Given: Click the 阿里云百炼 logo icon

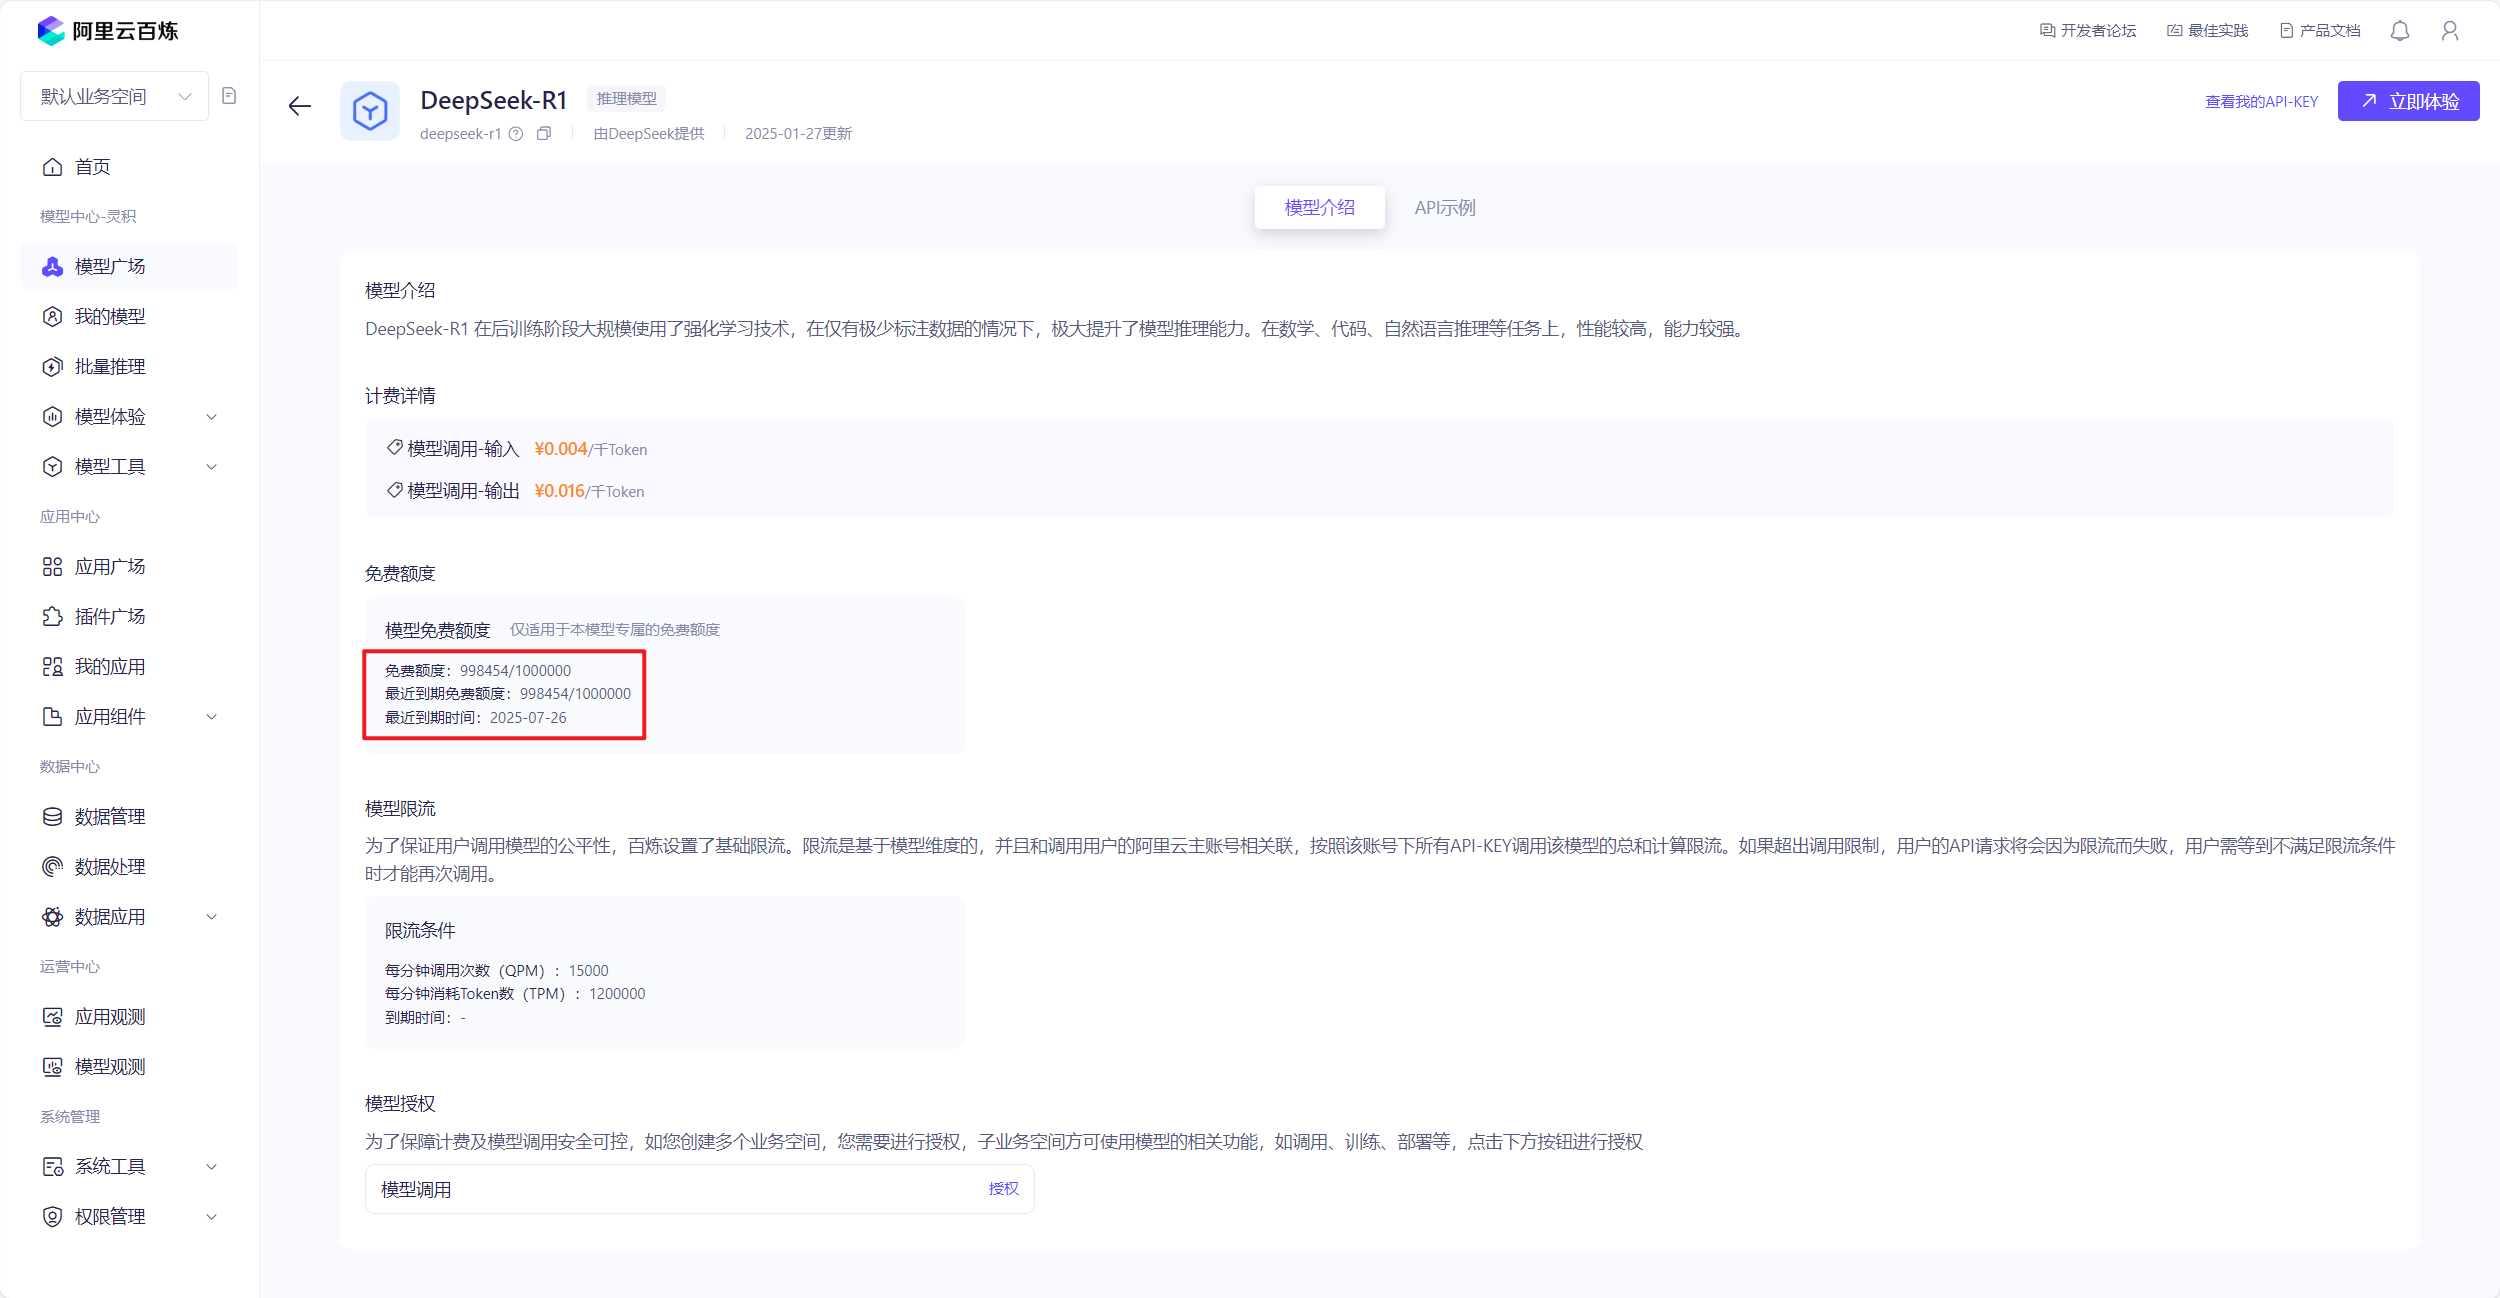Looking at the screenshot, I should [x=51, y=31].
